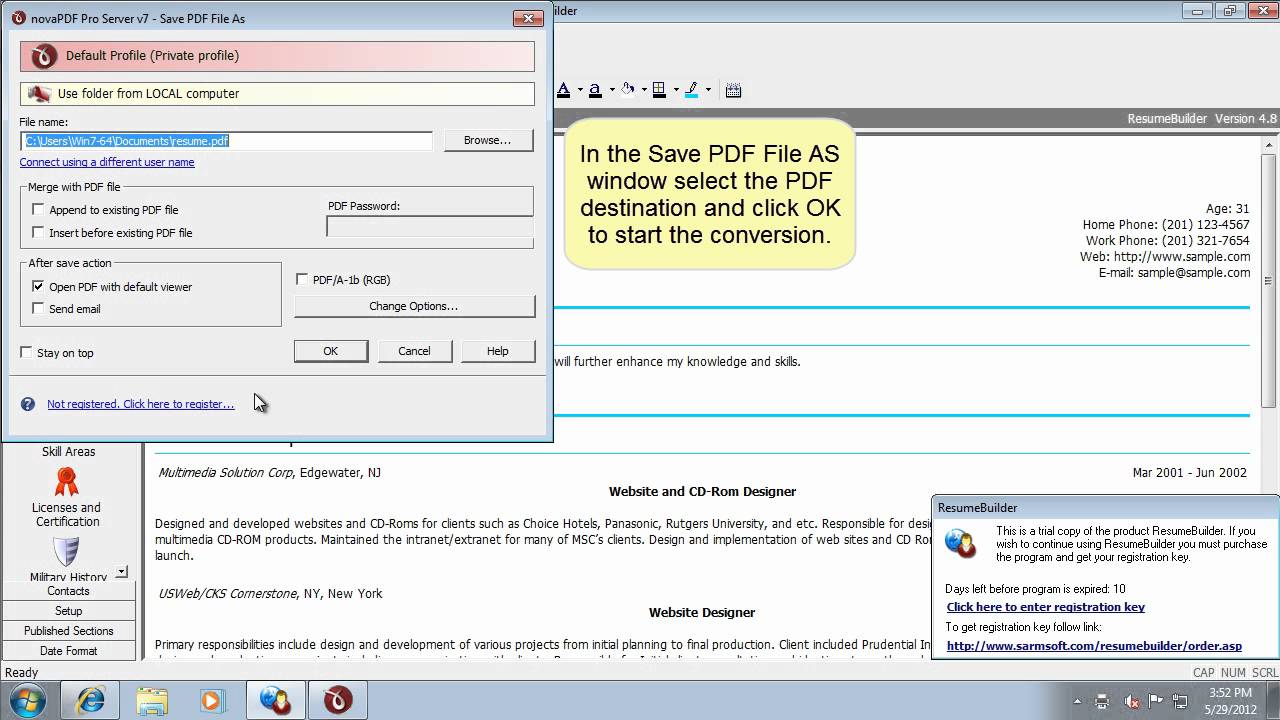
Task: Click the taskbar clock showing 3:52 PM
Action: click(1229, 700)
